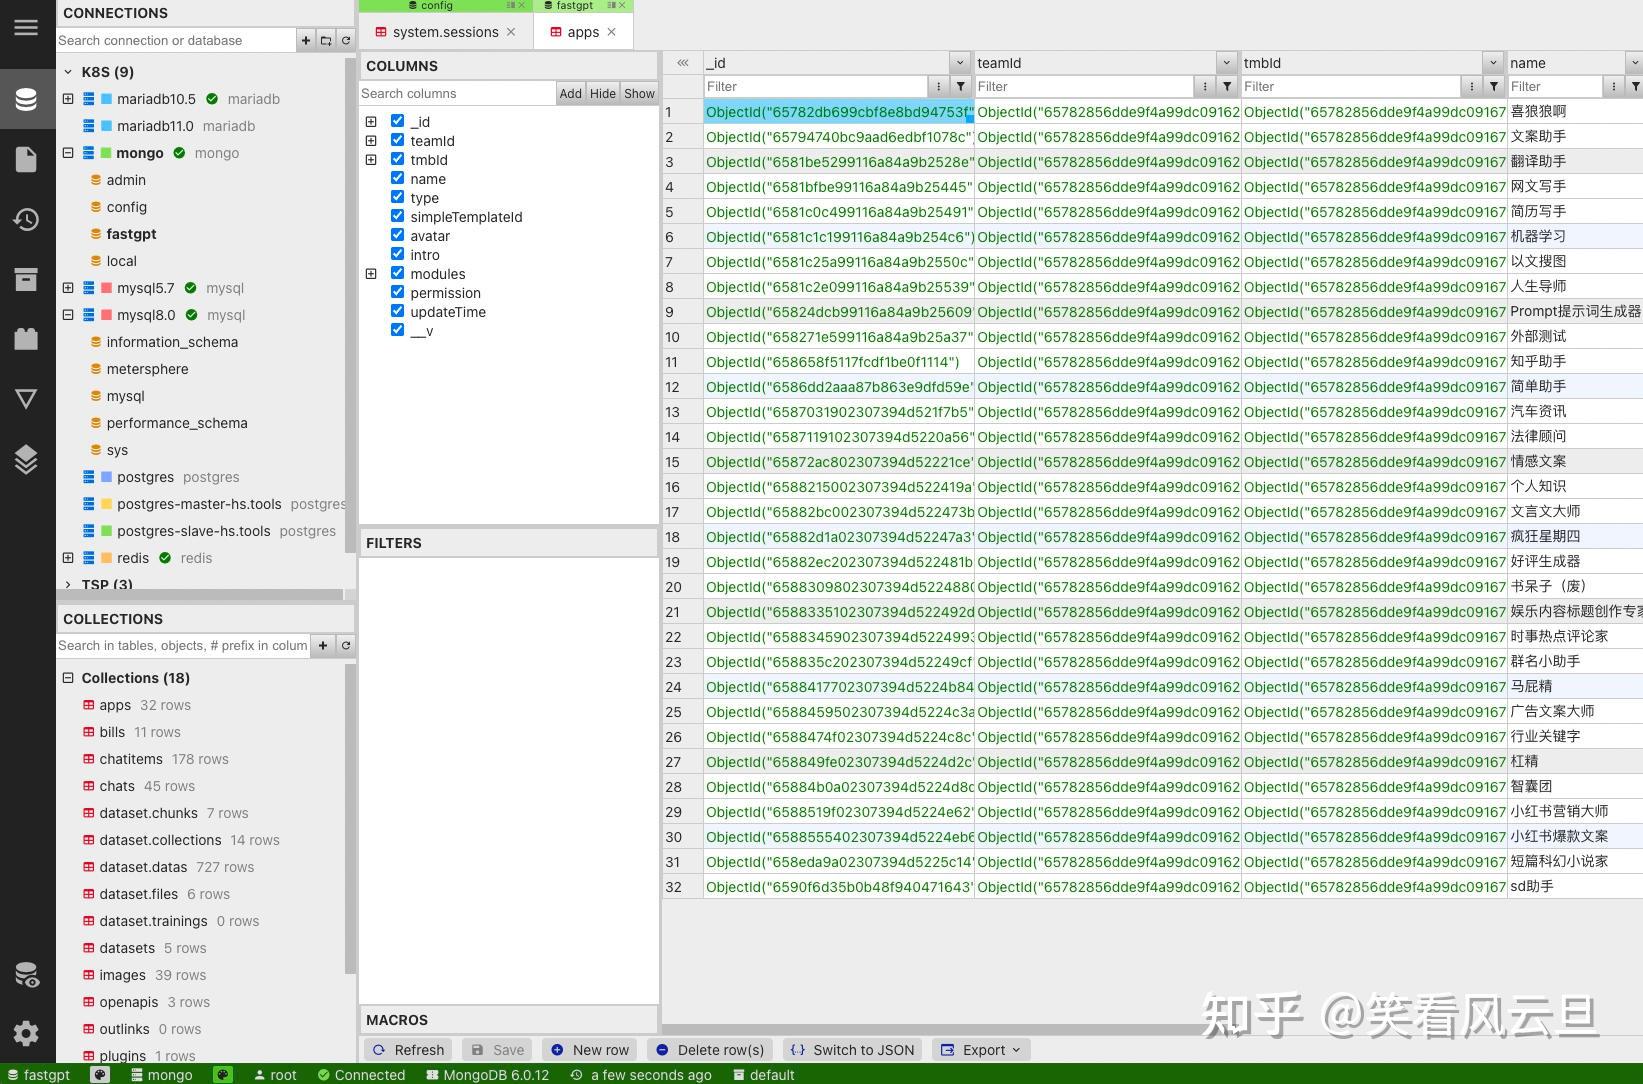
Task: Uncheck the avatar column checkbox
Action: [397, 234]
